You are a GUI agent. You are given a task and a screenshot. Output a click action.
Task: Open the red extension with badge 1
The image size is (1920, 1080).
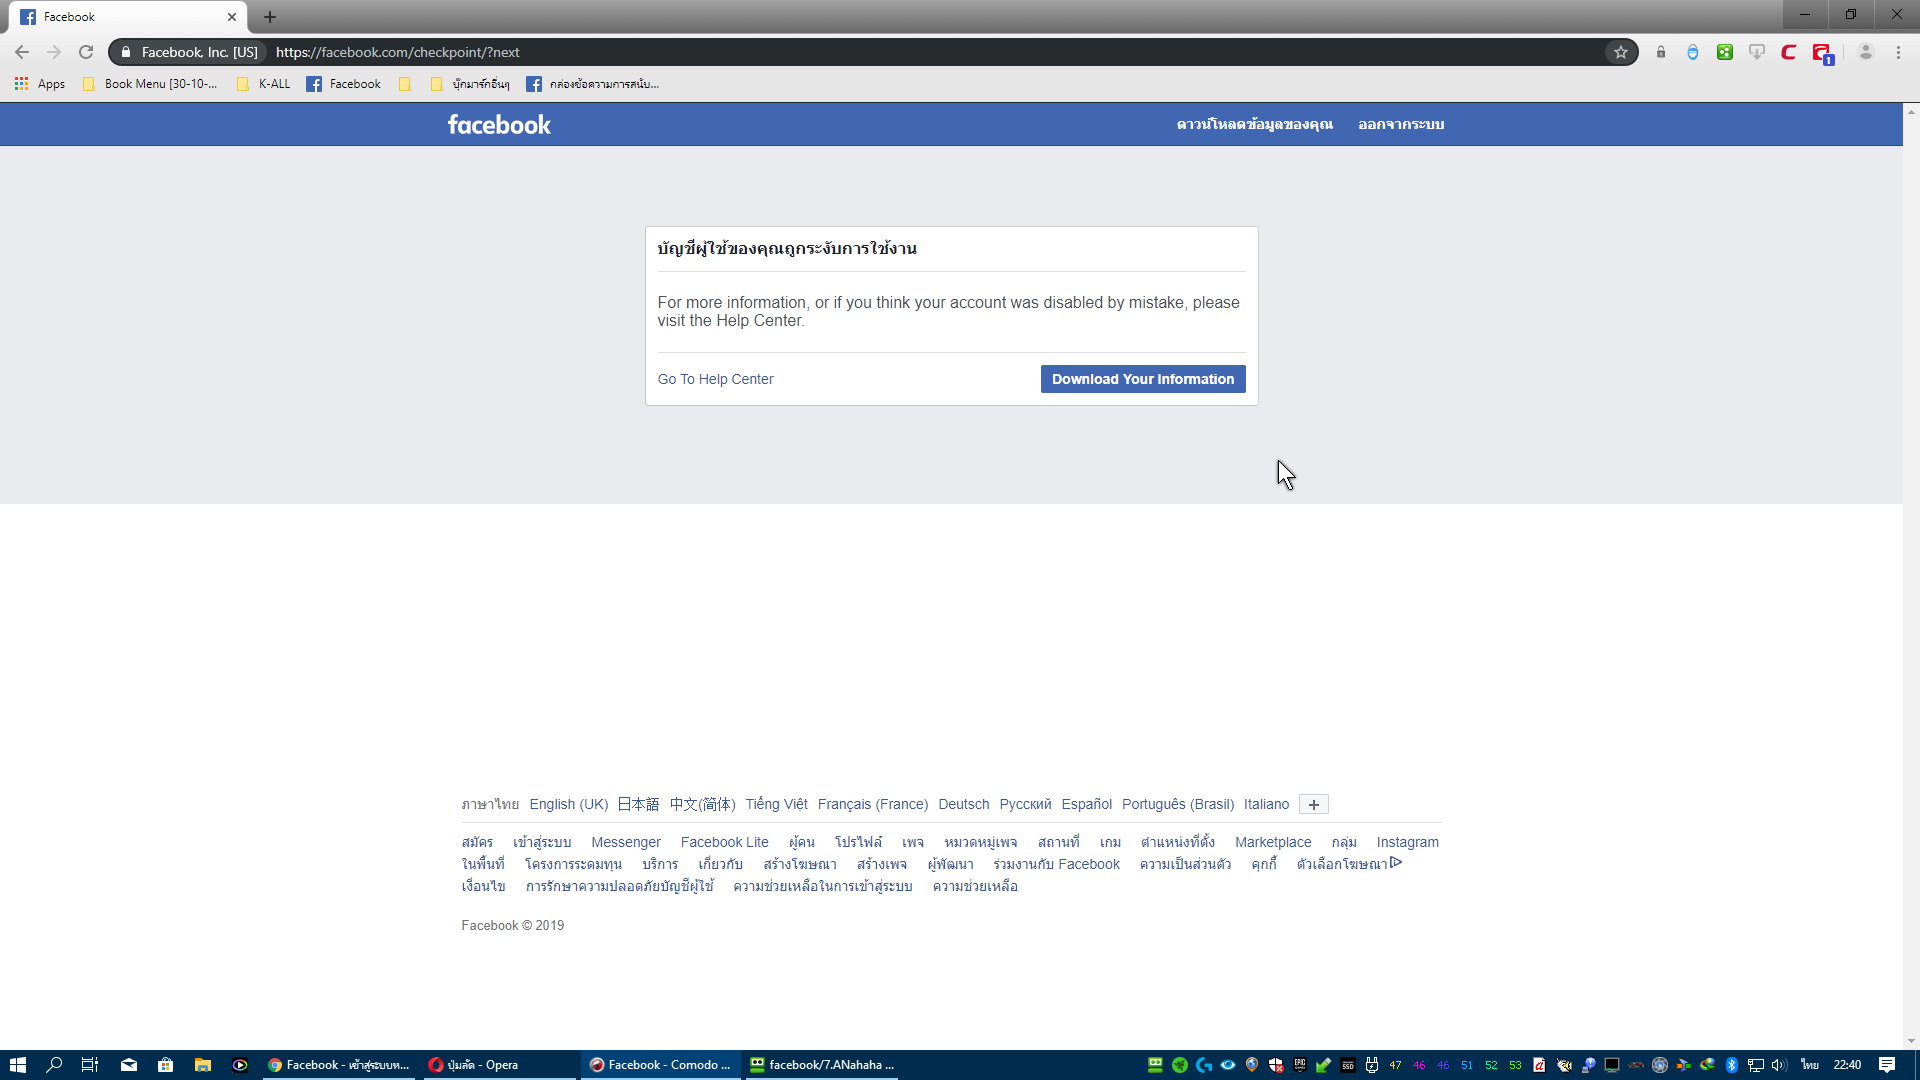tap(1822, 53)
